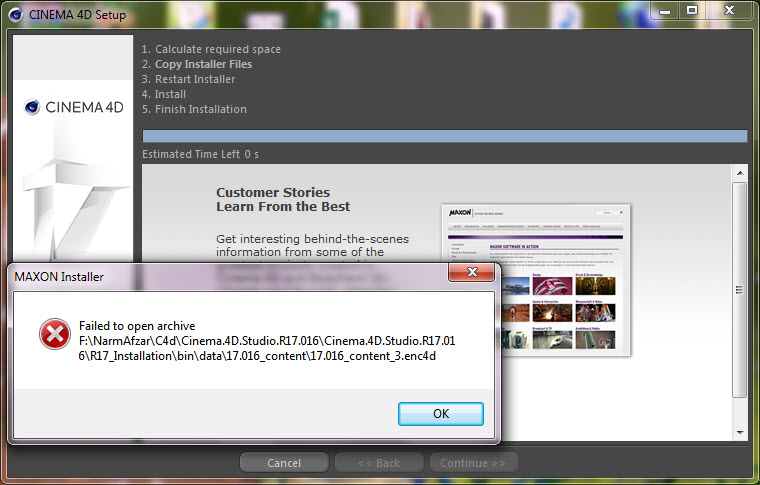
Task: Click the 'Estimated Time Left 0 s' text
Action: (200, 155)
